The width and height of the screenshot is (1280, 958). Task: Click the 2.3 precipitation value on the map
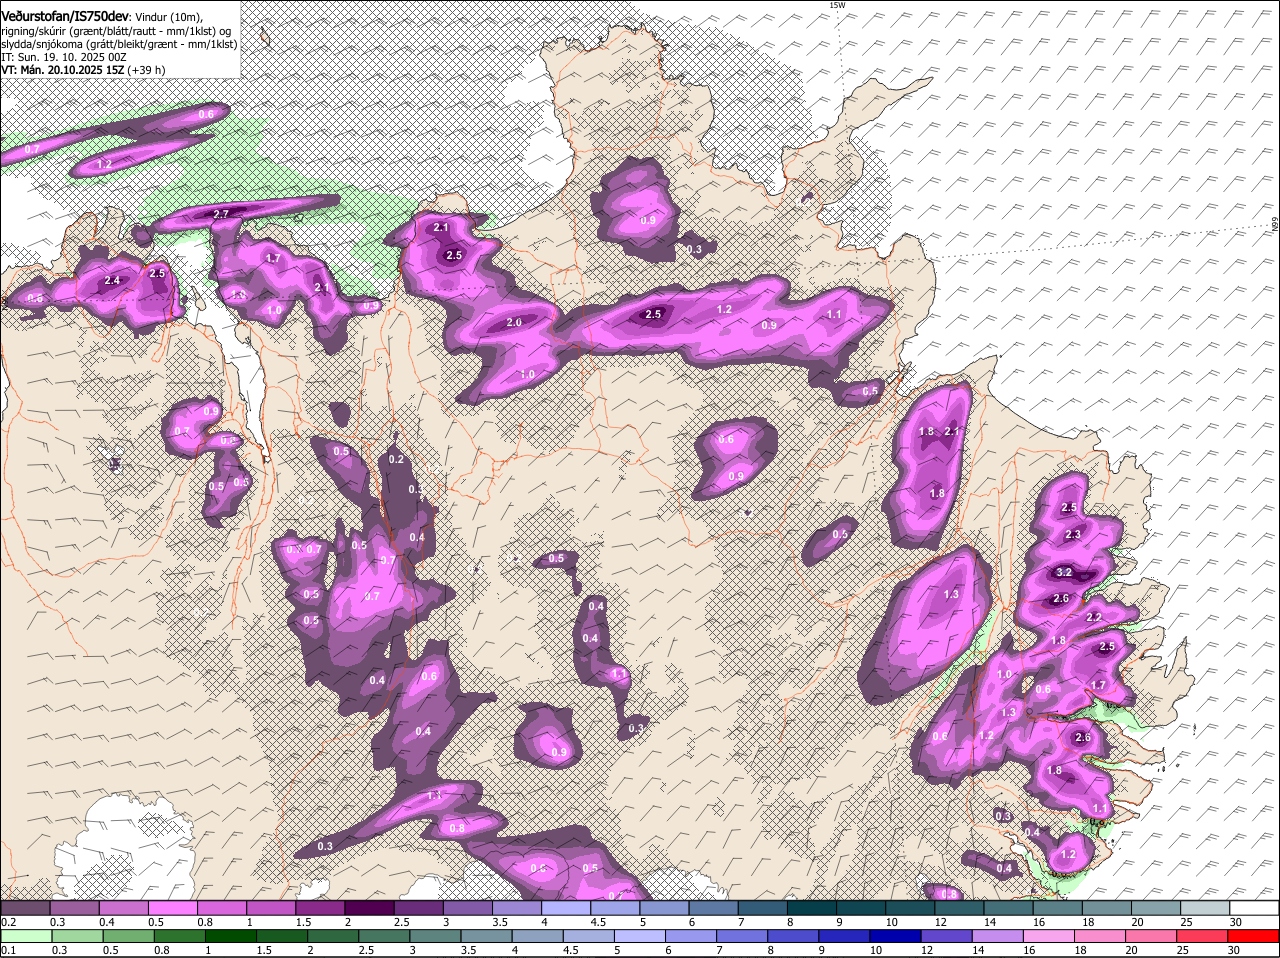click(x=1073, y=535)
